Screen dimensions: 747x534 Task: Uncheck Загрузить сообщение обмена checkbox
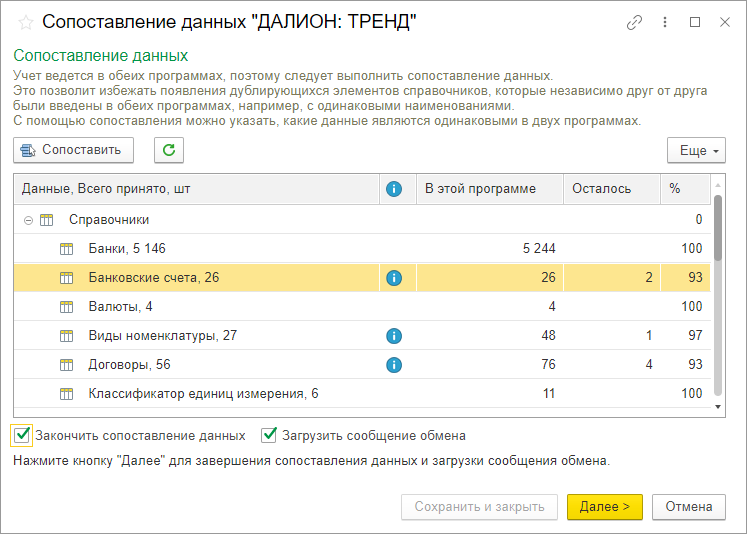(269, 435)
